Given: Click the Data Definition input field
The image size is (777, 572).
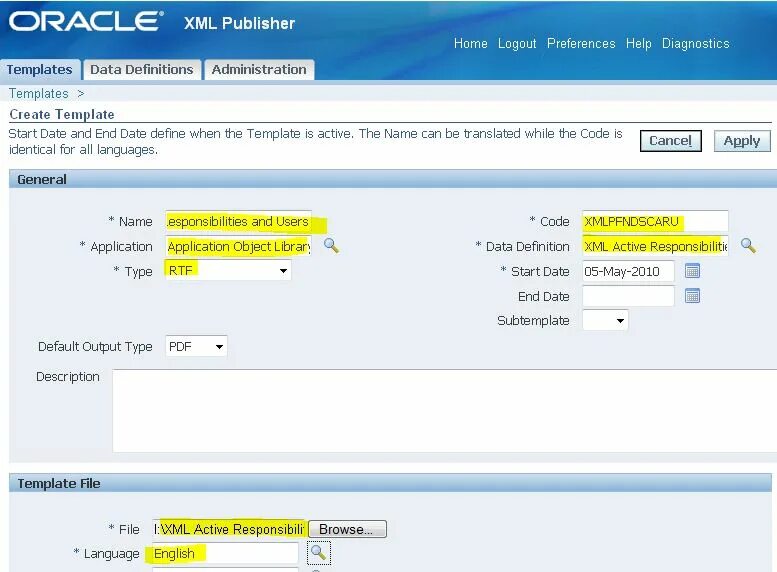Looking at the screenshot, I should point(655,246).
